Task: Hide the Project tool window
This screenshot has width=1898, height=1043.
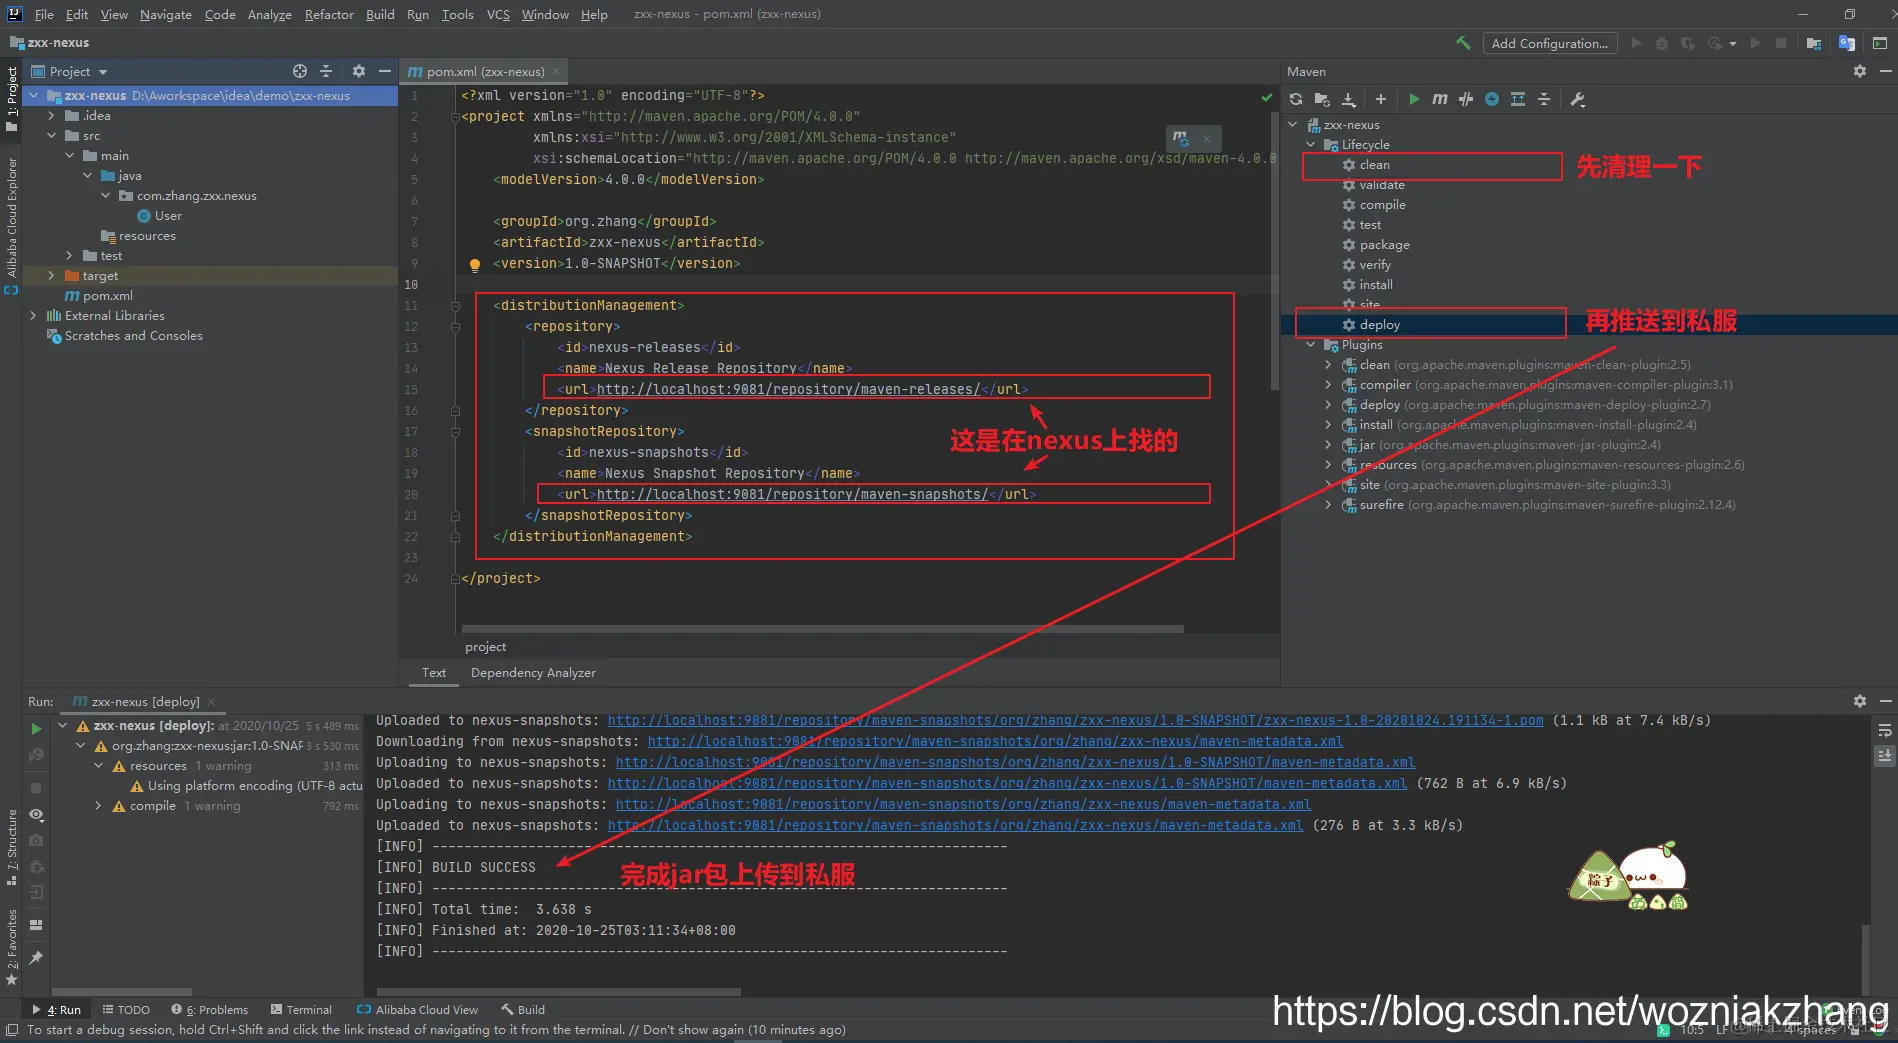Action: click(385, 71)
